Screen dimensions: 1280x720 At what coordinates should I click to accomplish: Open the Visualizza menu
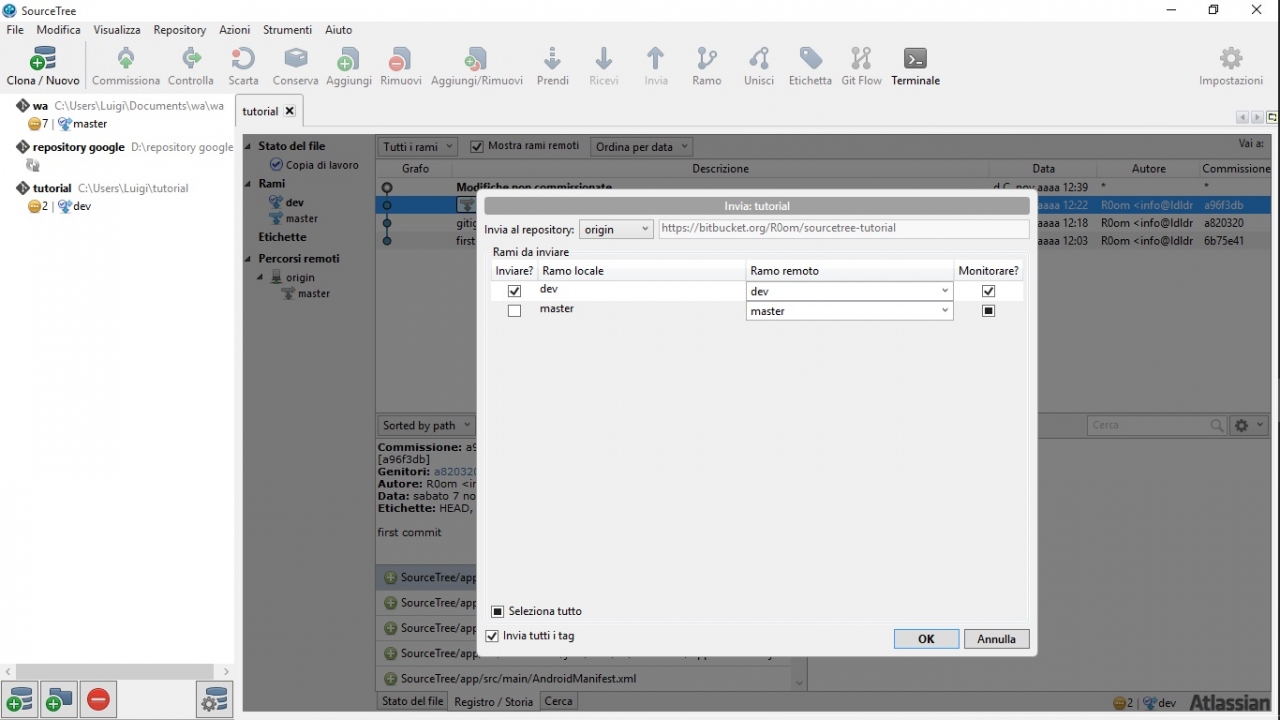[117, 30]
